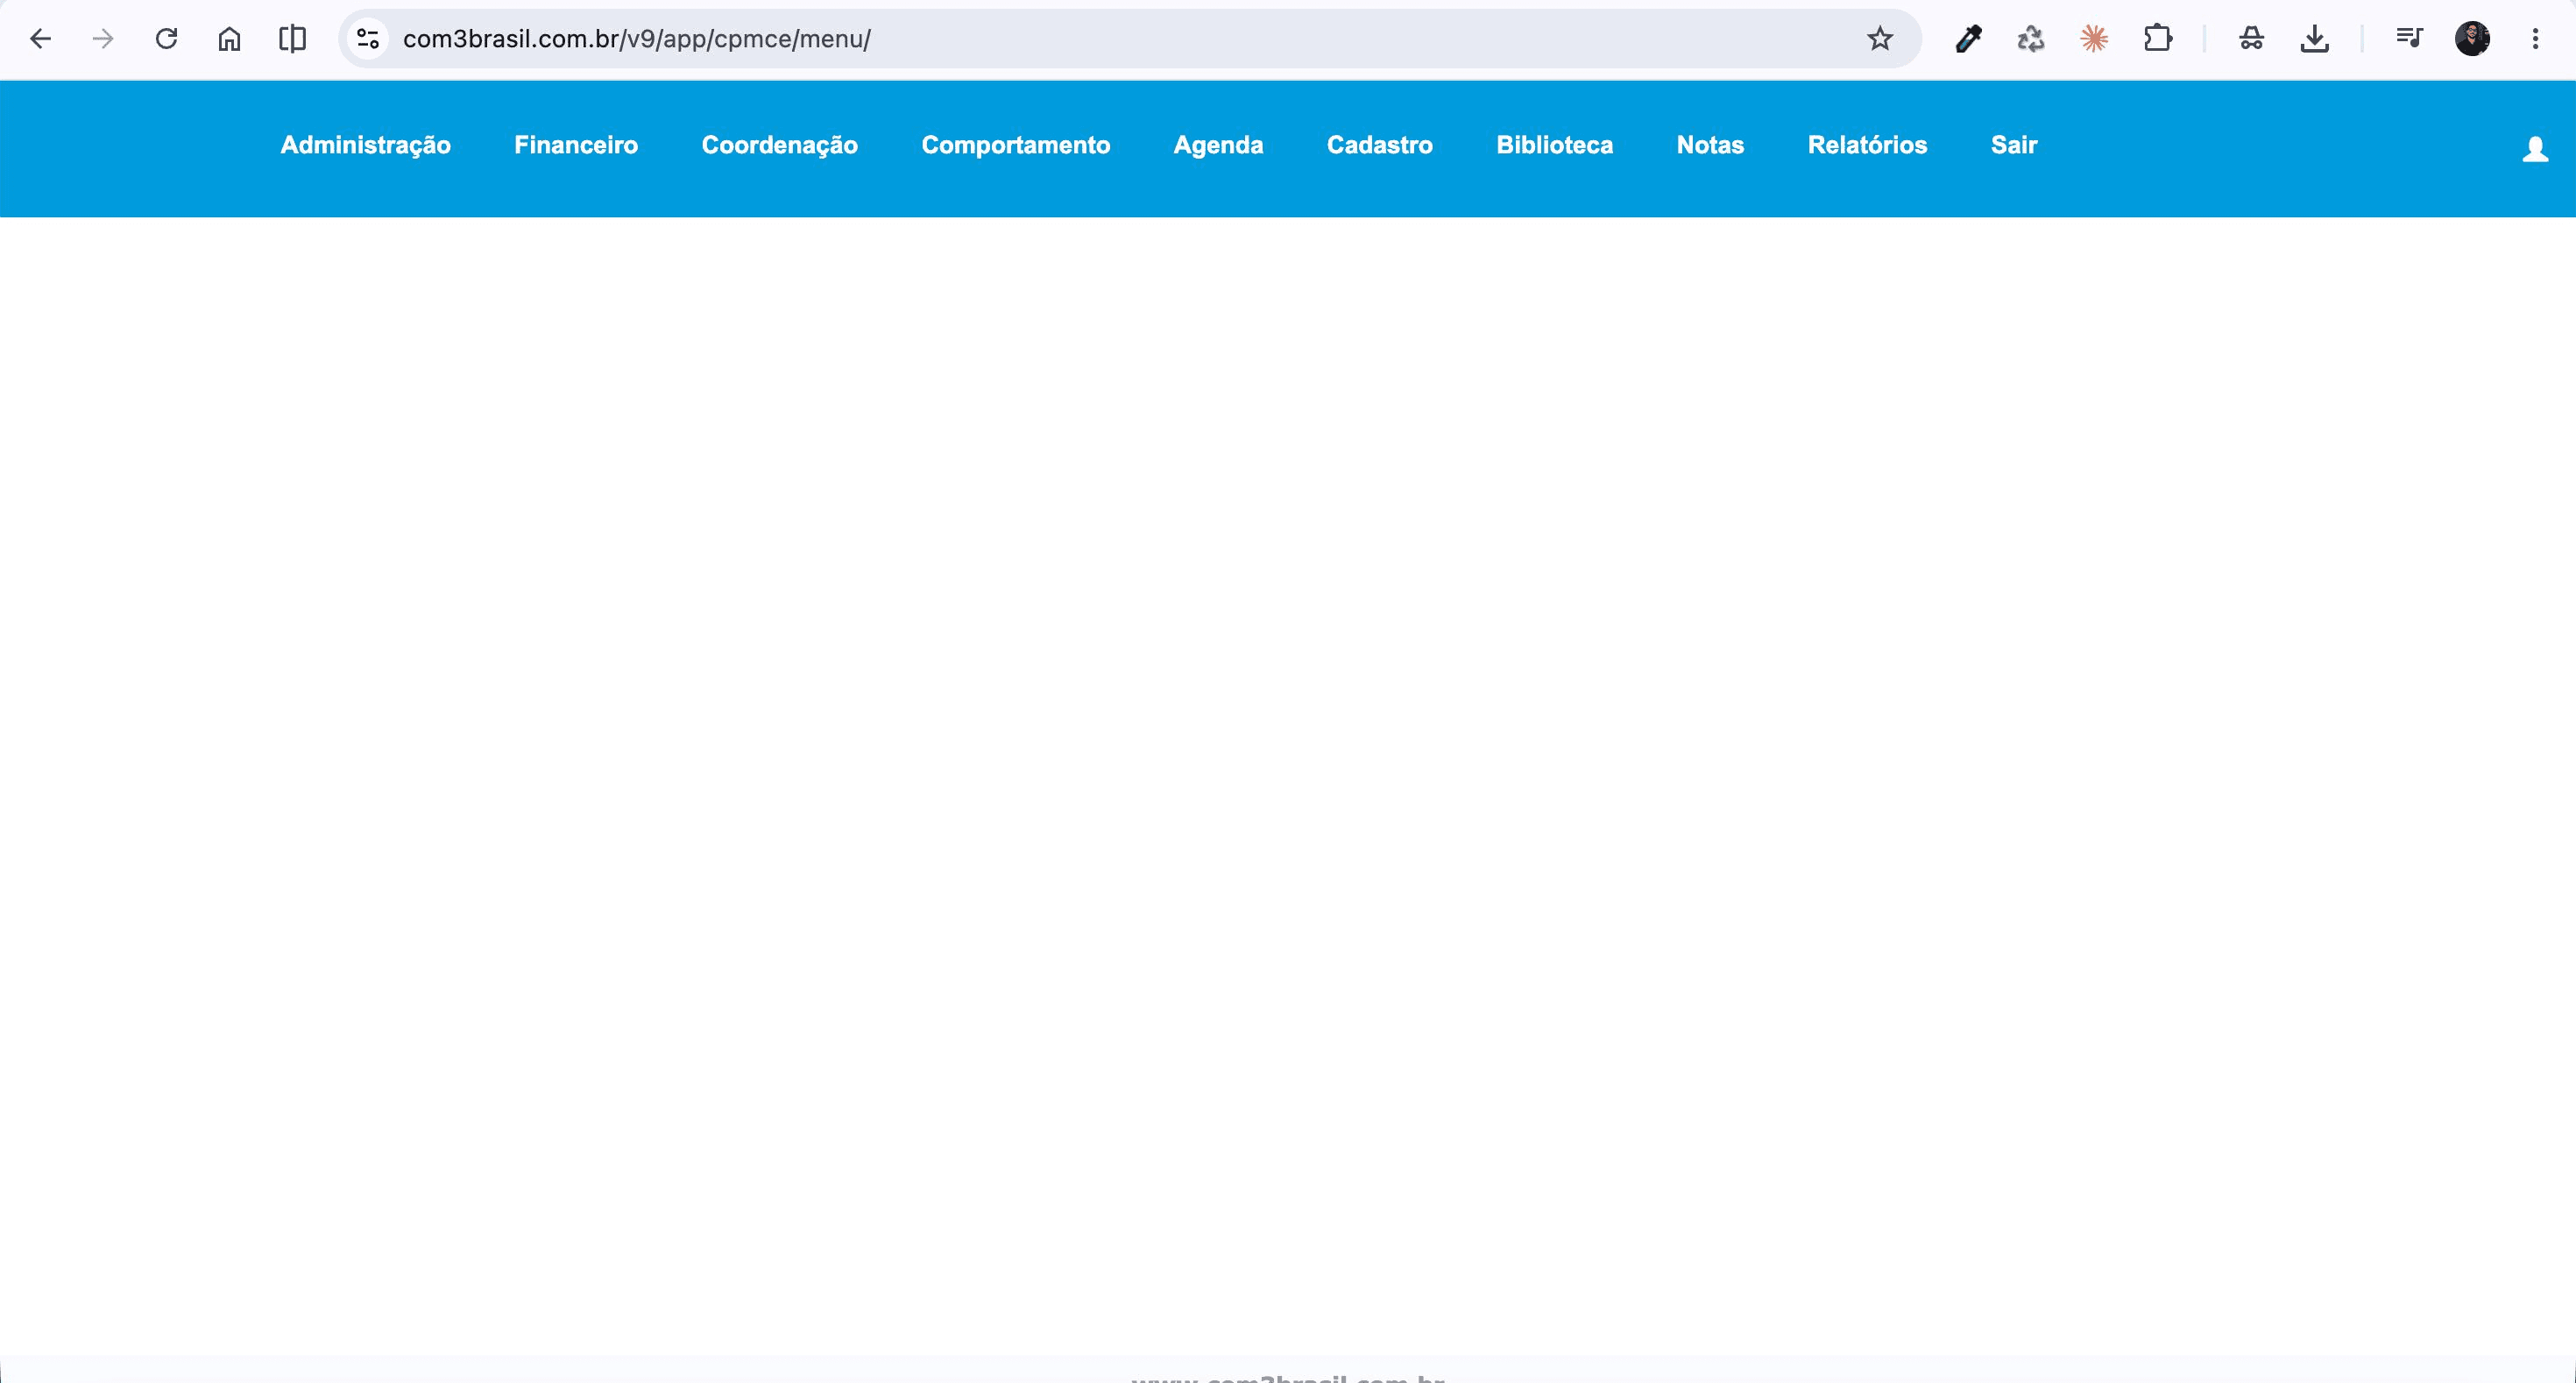This screenshot has height=1383, width=2576.
Task: Open the Coordenação menu
Action: point(779,145)
